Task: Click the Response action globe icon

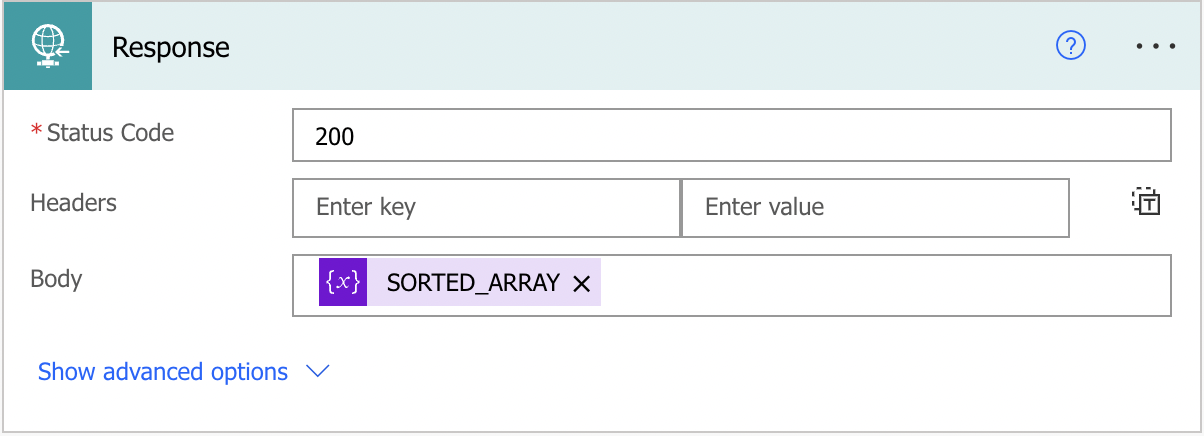Action: (47, 46)
